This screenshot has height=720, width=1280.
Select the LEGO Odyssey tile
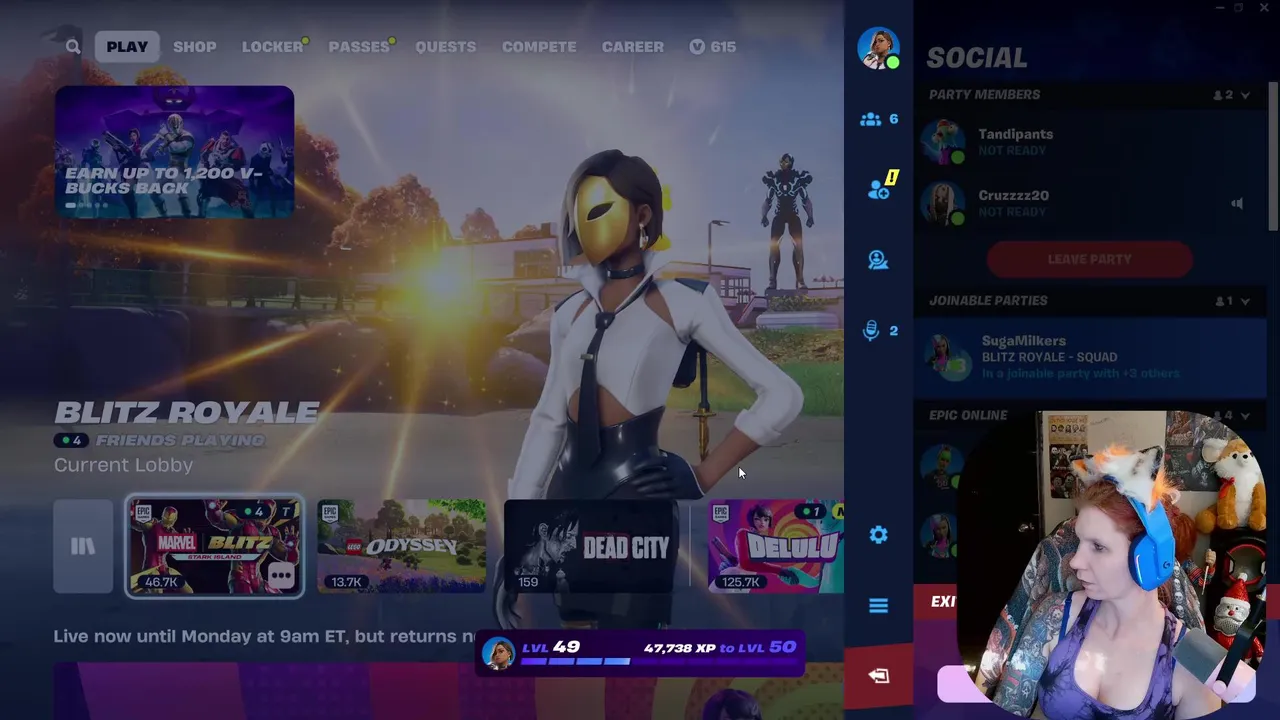coord(401,546)
